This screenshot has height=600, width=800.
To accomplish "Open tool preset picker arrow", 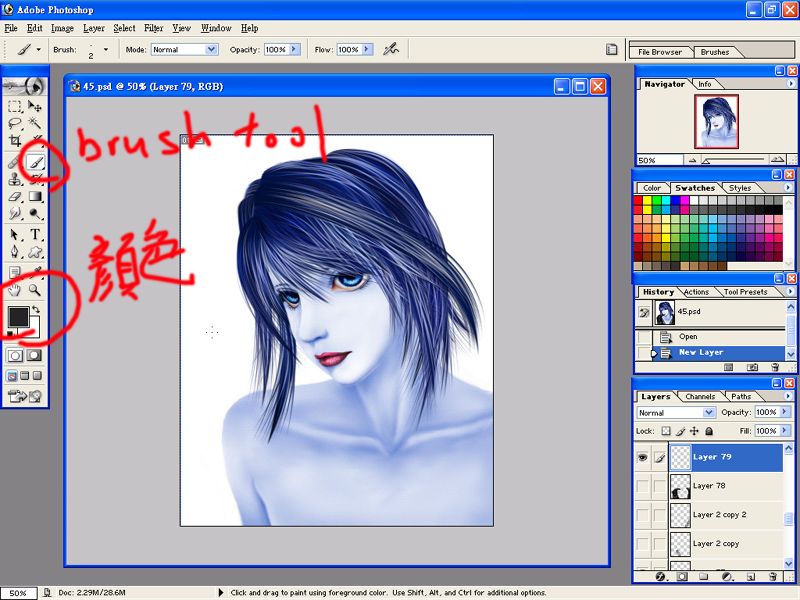I will (38, 49).
